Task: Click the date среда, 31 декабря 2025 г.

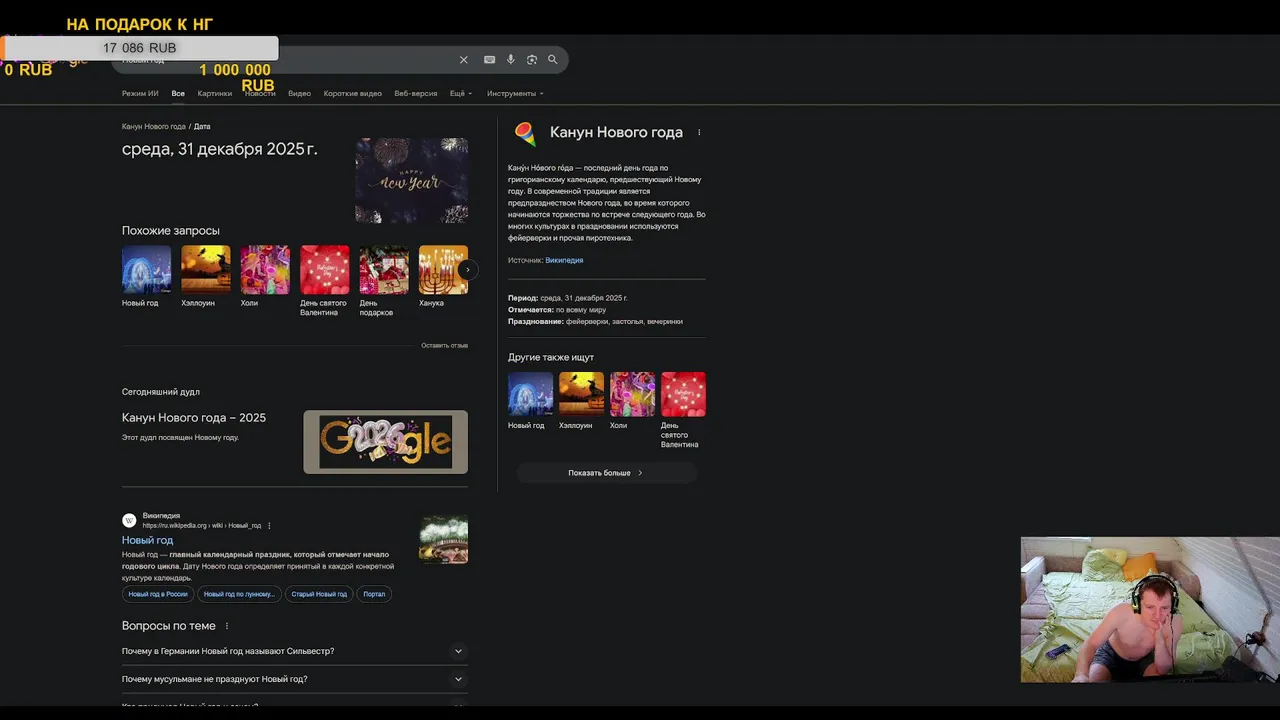Action: 220,149
